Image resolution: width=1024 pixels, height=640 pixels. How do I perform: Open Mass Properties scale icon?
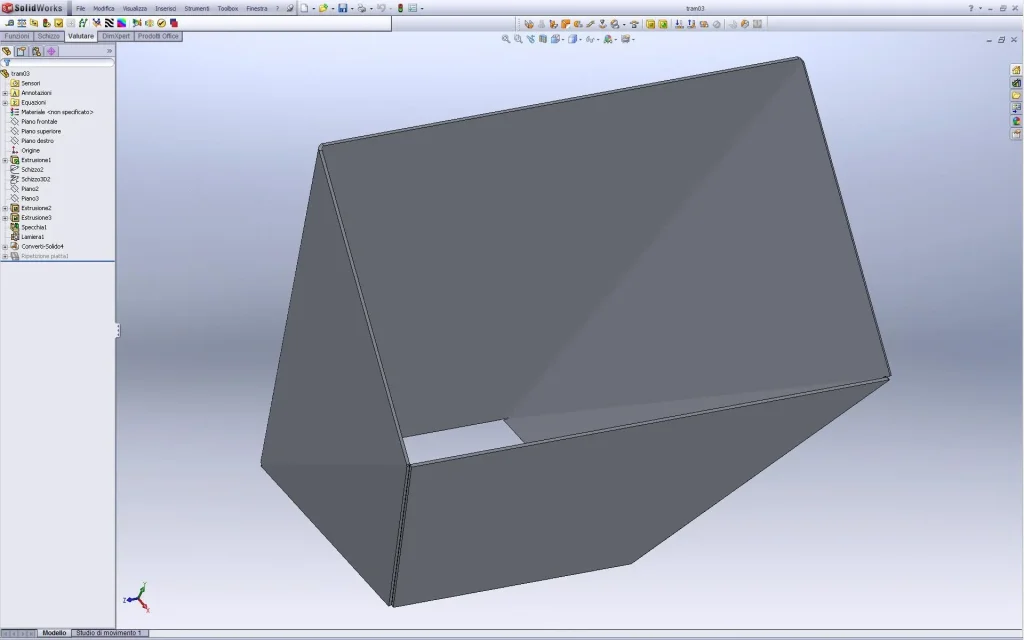[x=22, y=23]
